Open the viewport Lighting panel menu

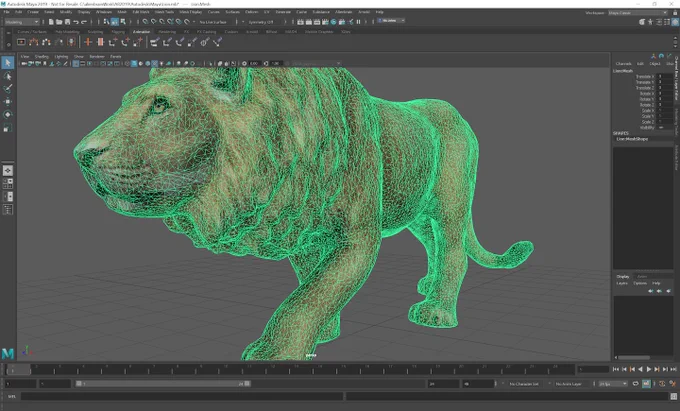(61, 56)
